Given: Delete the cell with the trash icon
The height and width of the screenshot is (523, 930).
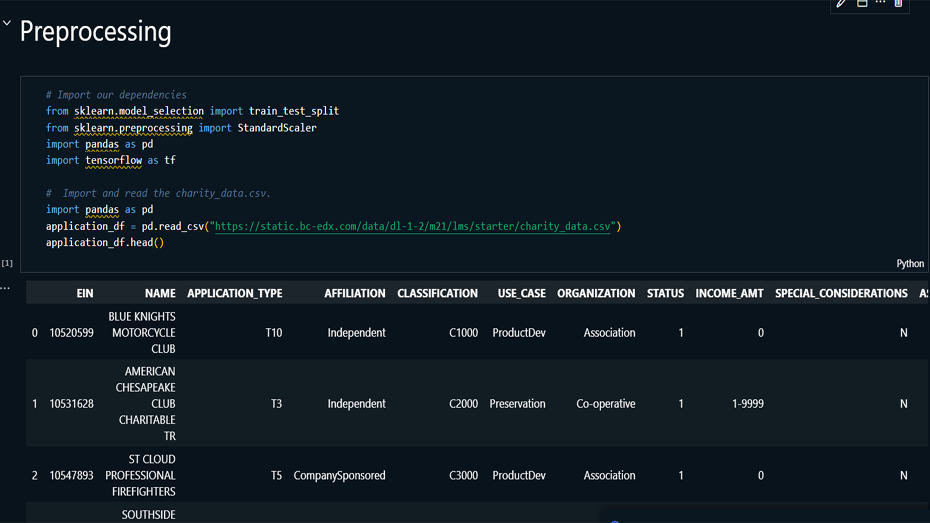Looking at the screenshot, I should 898,4.
